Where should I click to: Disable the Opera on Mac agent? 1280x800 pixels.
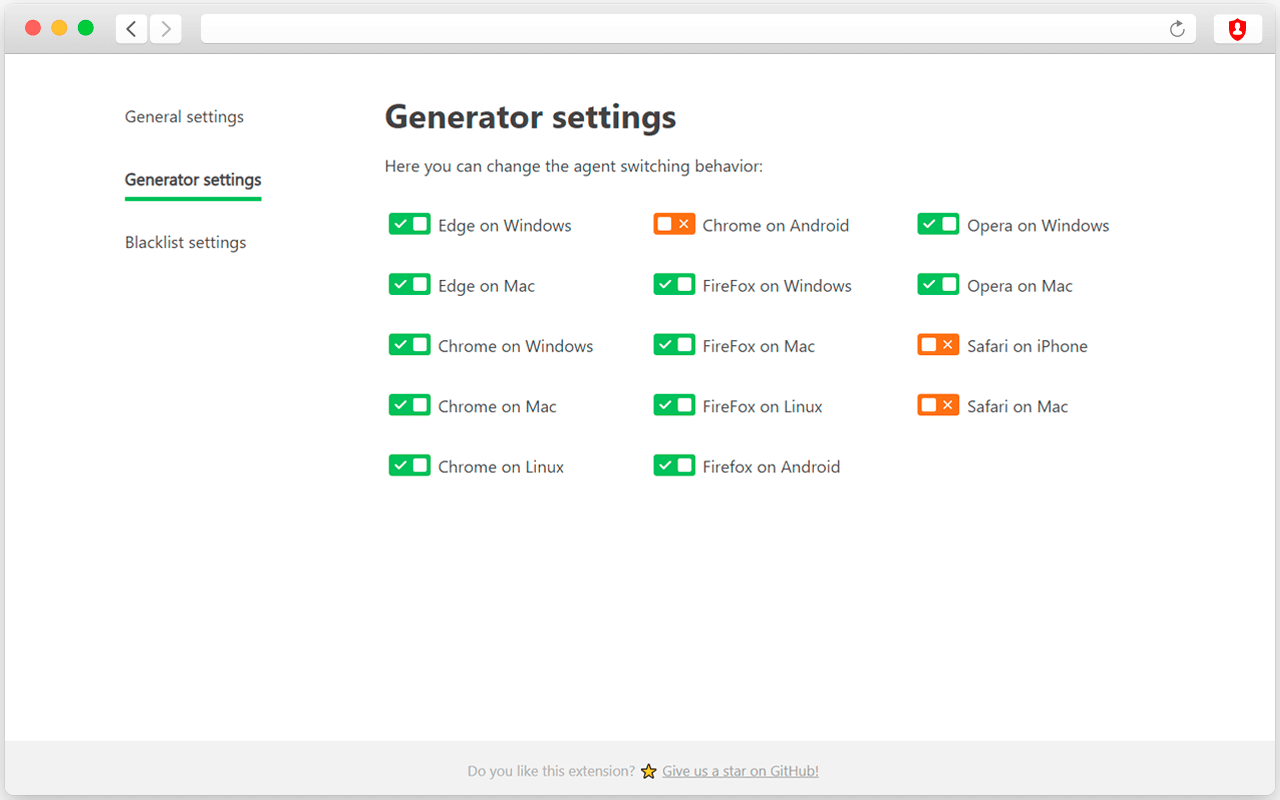(x=938, y=284)
